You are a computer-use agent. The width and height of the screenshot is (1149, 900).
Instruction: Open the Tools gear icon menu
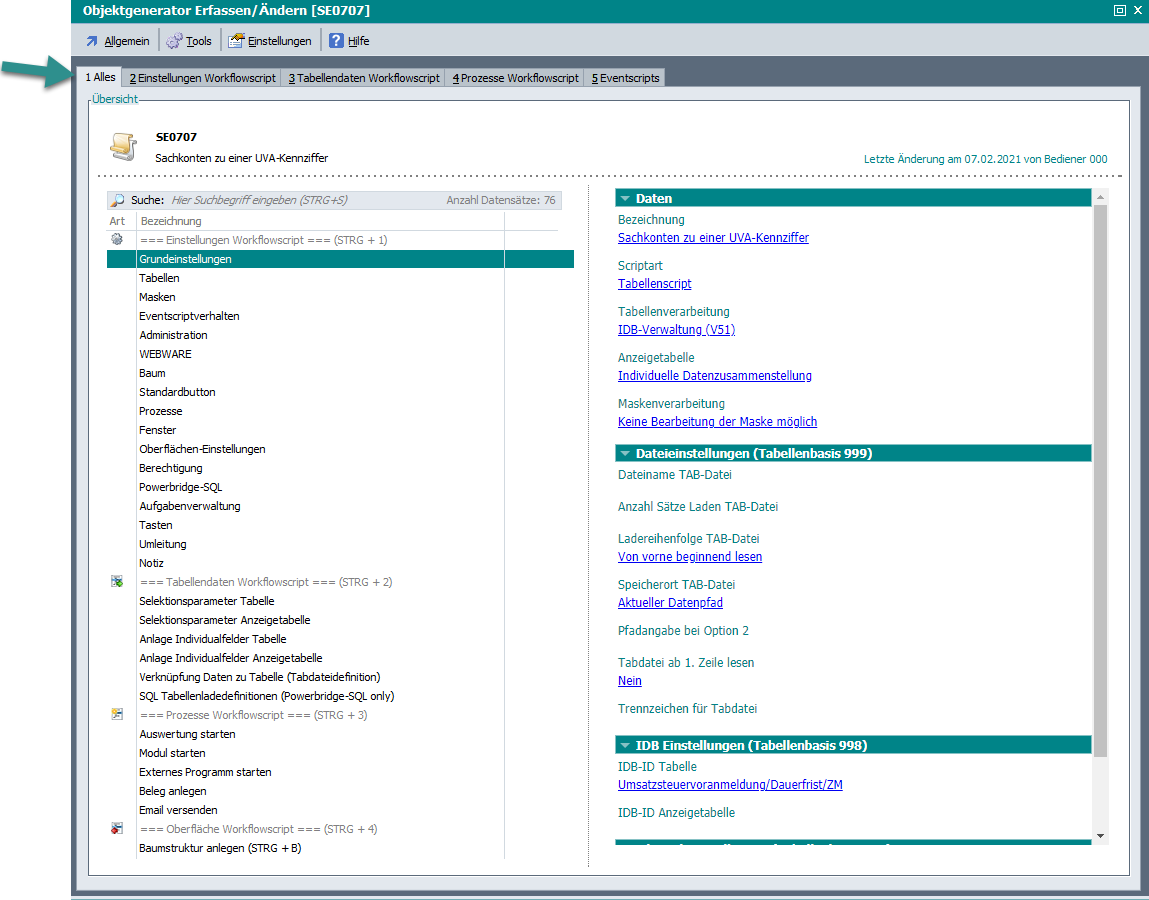175,41
